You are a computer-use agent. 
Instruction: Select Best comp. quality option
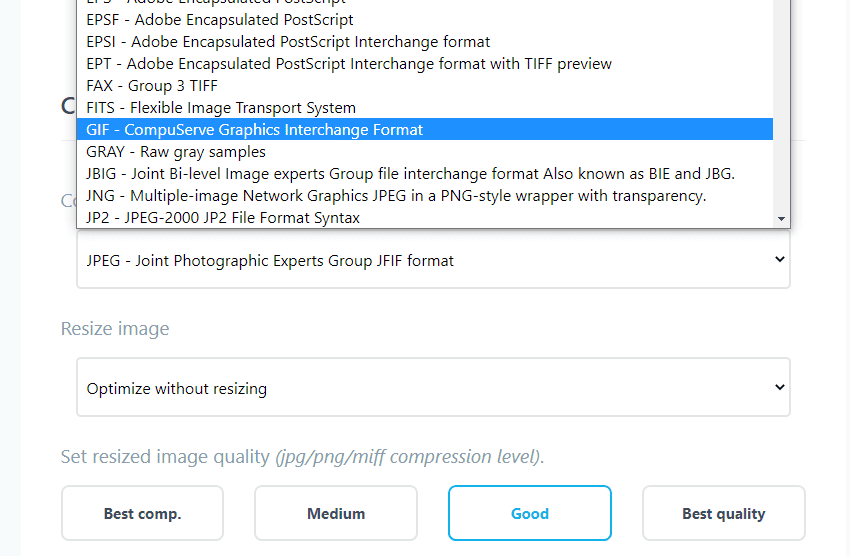(143, 513)
